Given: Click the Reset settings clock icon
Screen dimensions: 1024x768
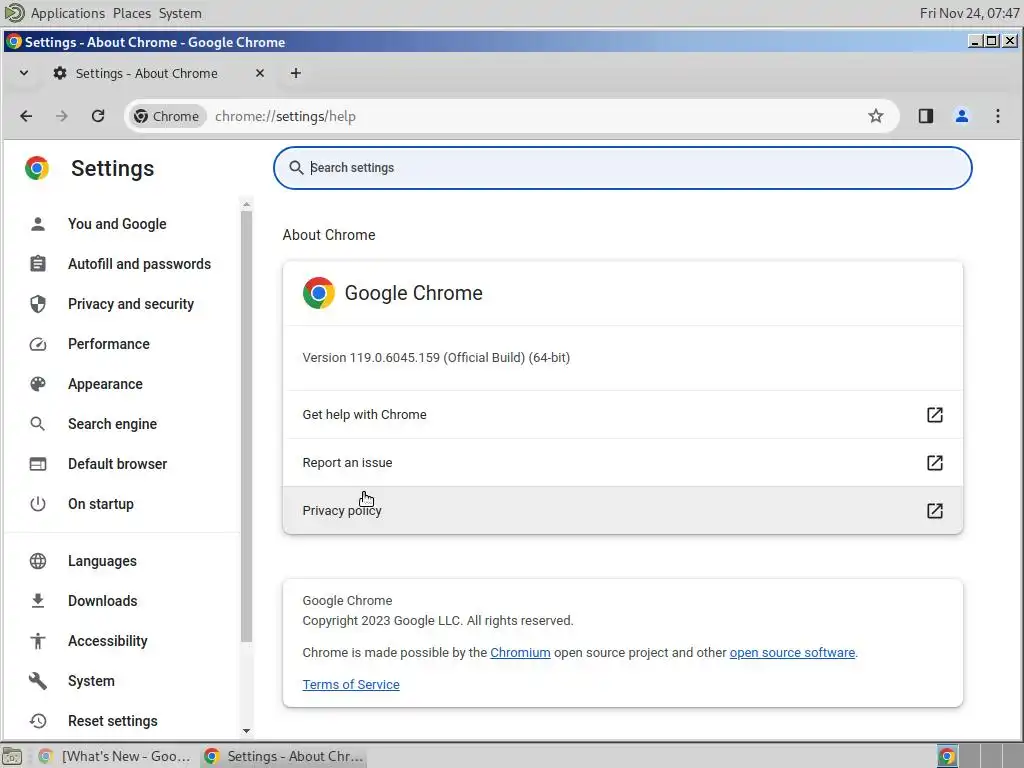Looking at the screenshot, I should click(x=38, y=721).
